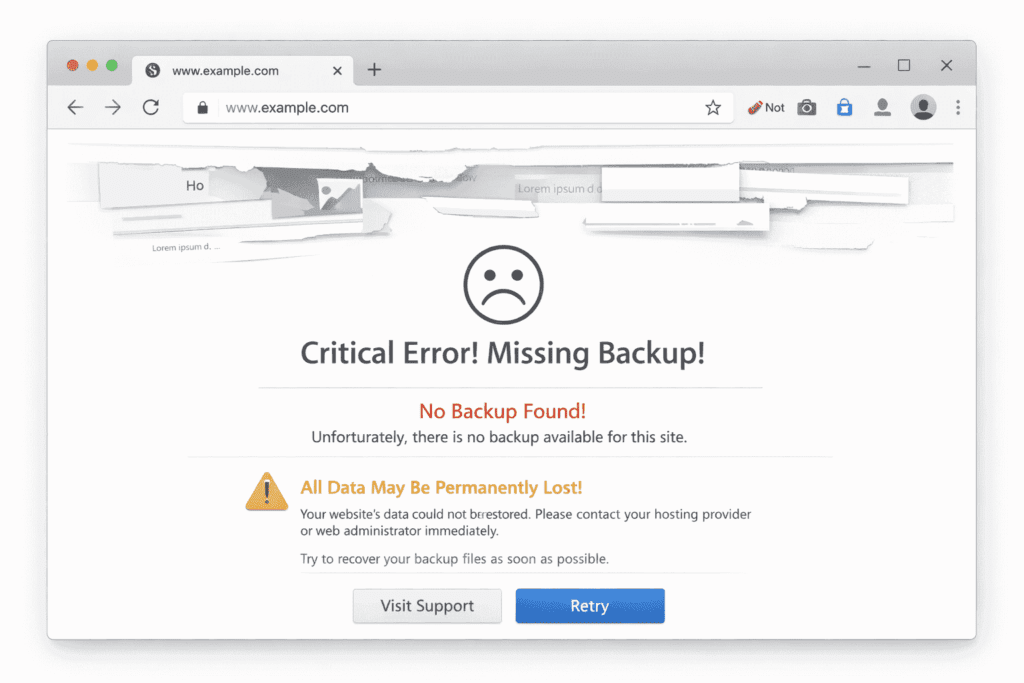This screenshot has width=1024, height=683.
Task: Toggle the bookmark star for this page
Action: click(713, 107)
